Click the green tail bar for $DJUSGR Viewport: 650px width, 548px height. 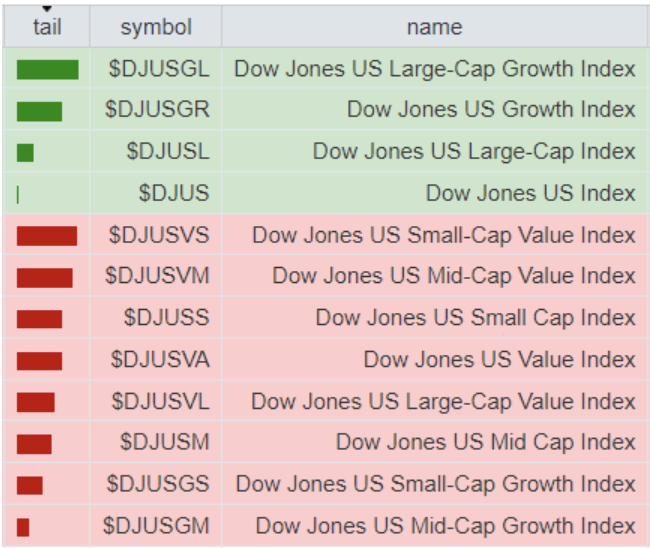click(x=39, y=111)
